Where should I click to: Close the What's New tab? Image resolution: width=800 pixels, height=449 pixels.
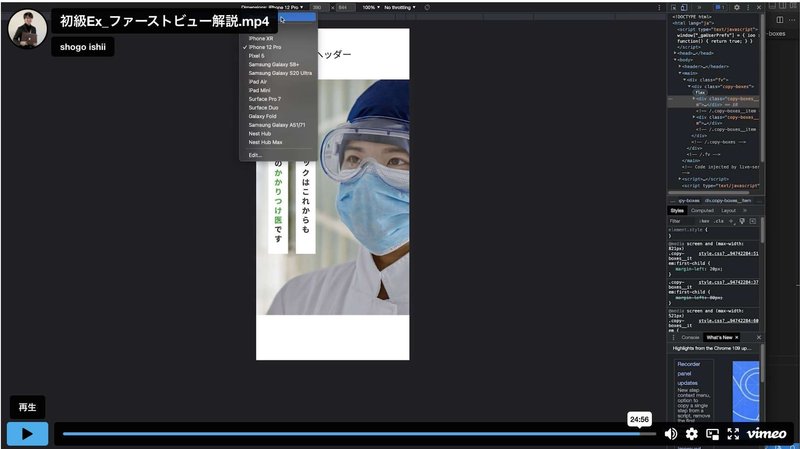coord(737,338)
